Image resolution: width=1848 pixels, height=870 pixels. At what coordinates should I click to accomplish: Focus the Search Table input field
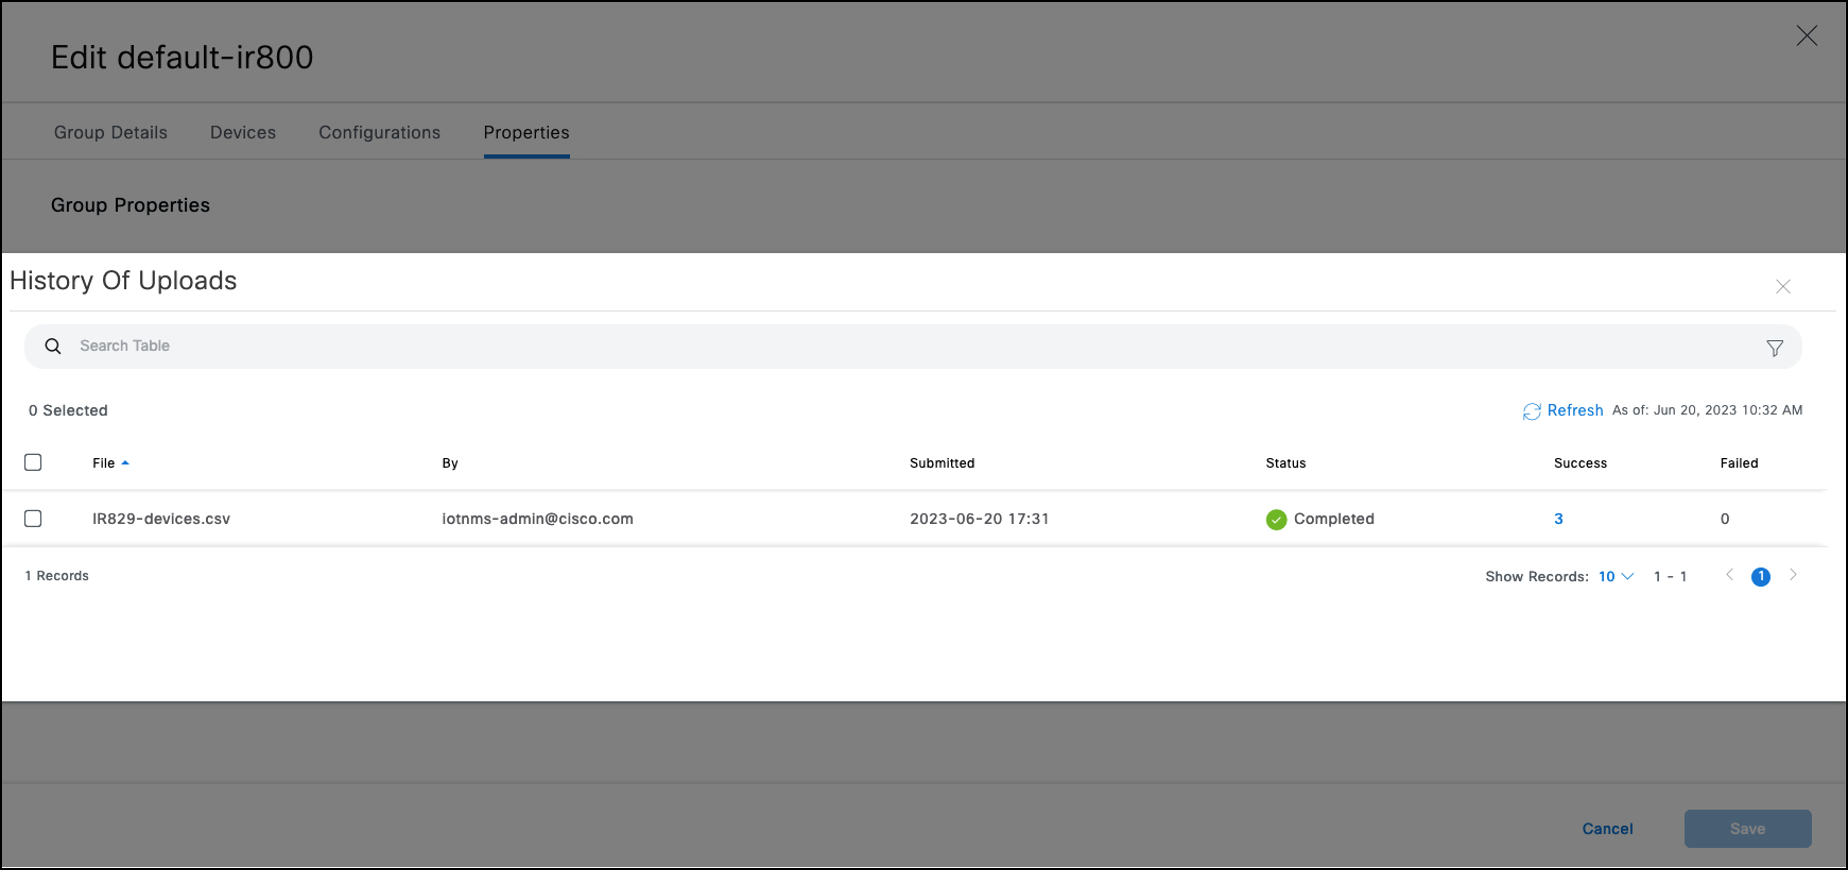pos(900,346)
